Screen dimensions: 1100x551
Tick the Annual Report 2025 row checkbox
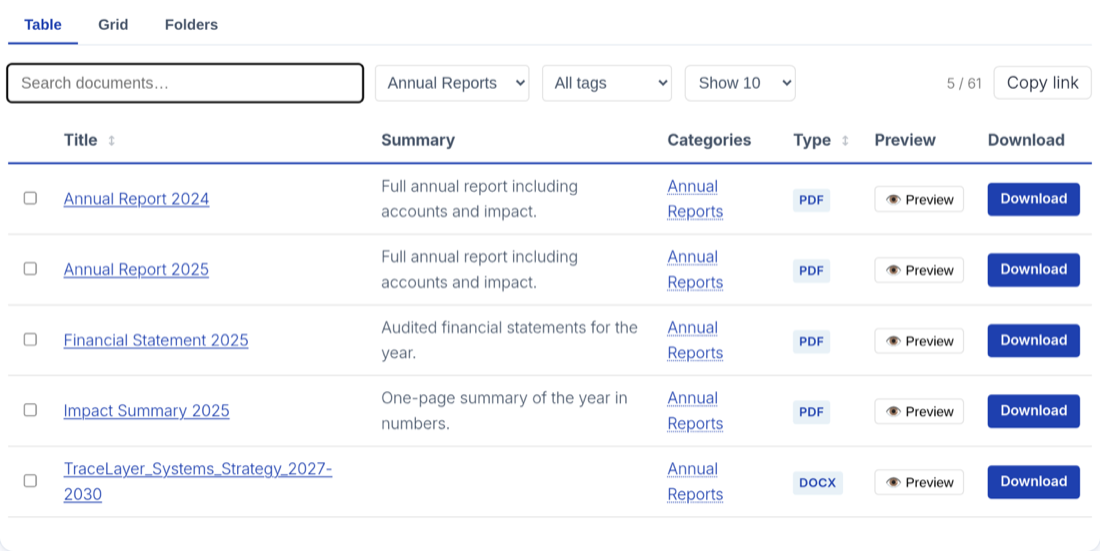click(30, 269)
